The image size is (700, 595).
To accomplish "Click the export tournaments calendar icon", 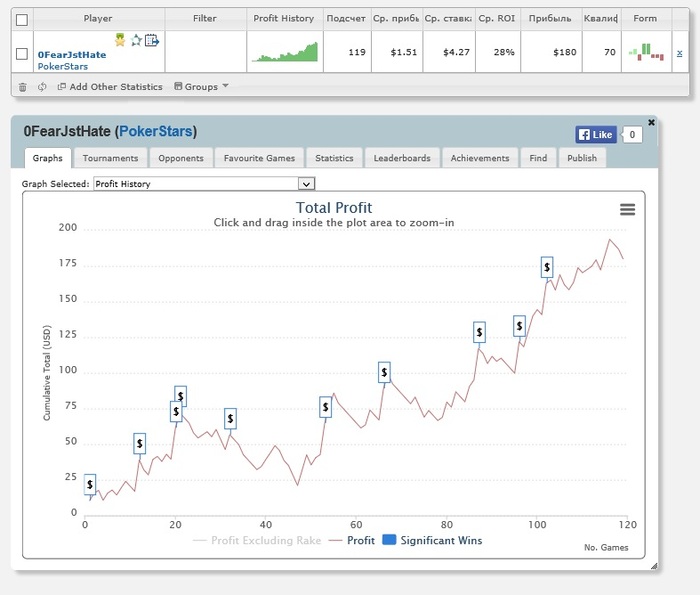I will pyautogui.click(x=152, y=40).
